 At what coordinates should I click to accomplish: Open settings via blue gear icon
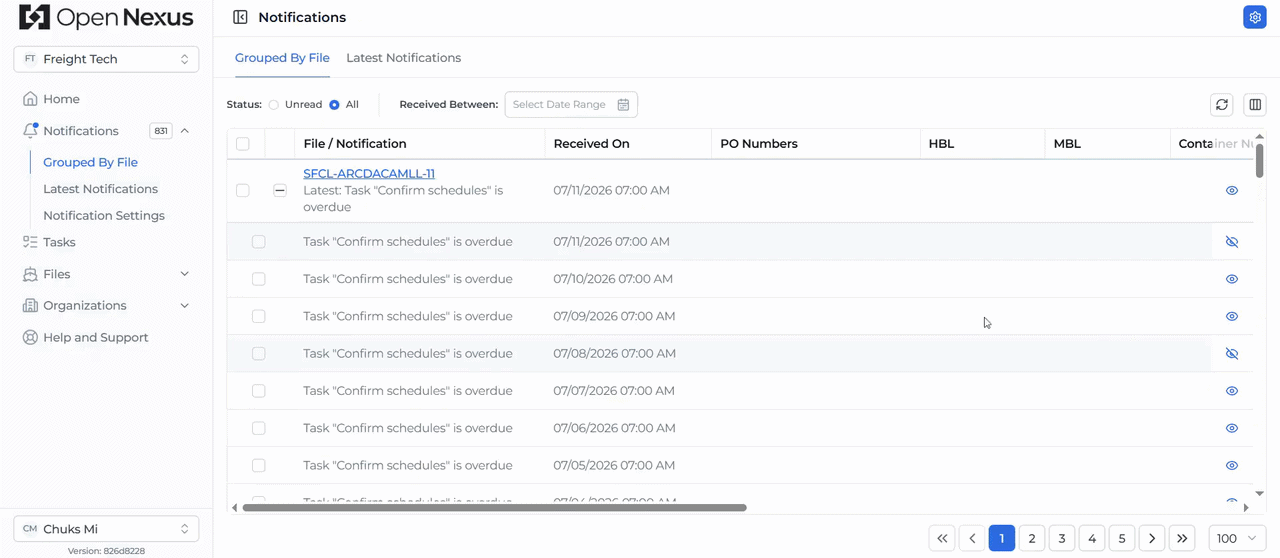coord(1254,17)
